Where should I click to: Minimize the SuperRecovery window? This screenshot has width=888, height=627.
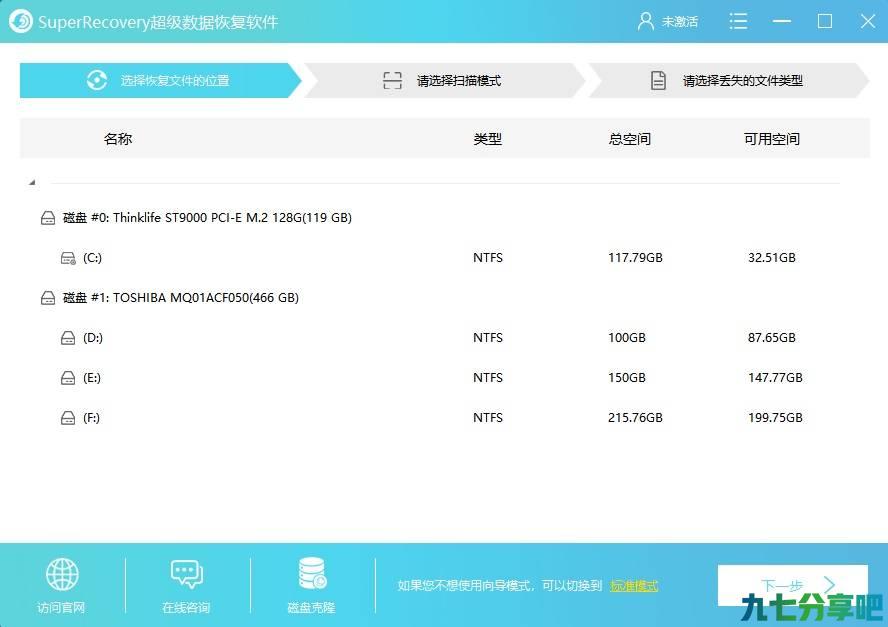782,22
